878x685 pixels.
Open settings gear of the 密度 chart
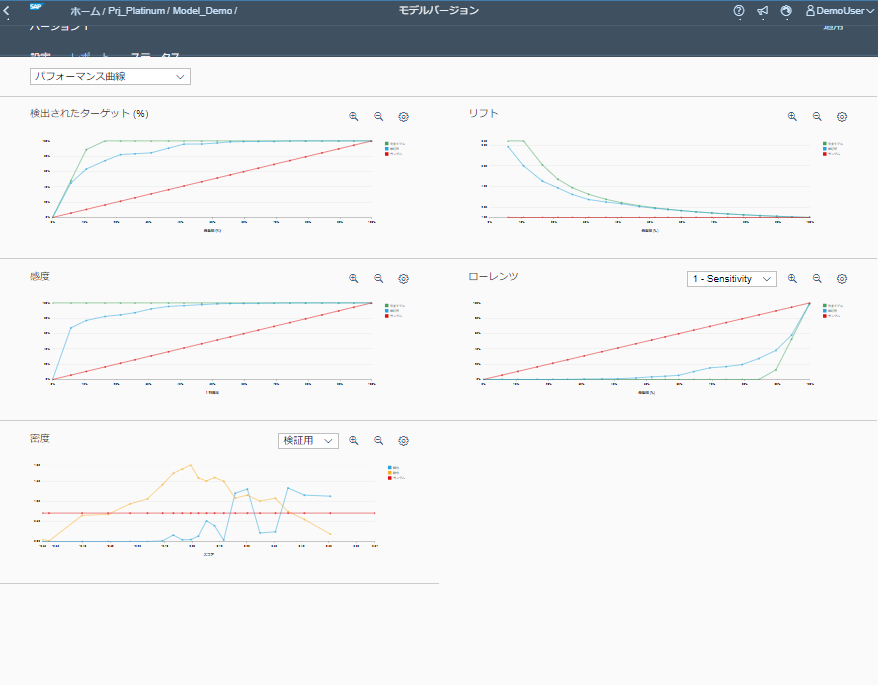click(403, 441)
